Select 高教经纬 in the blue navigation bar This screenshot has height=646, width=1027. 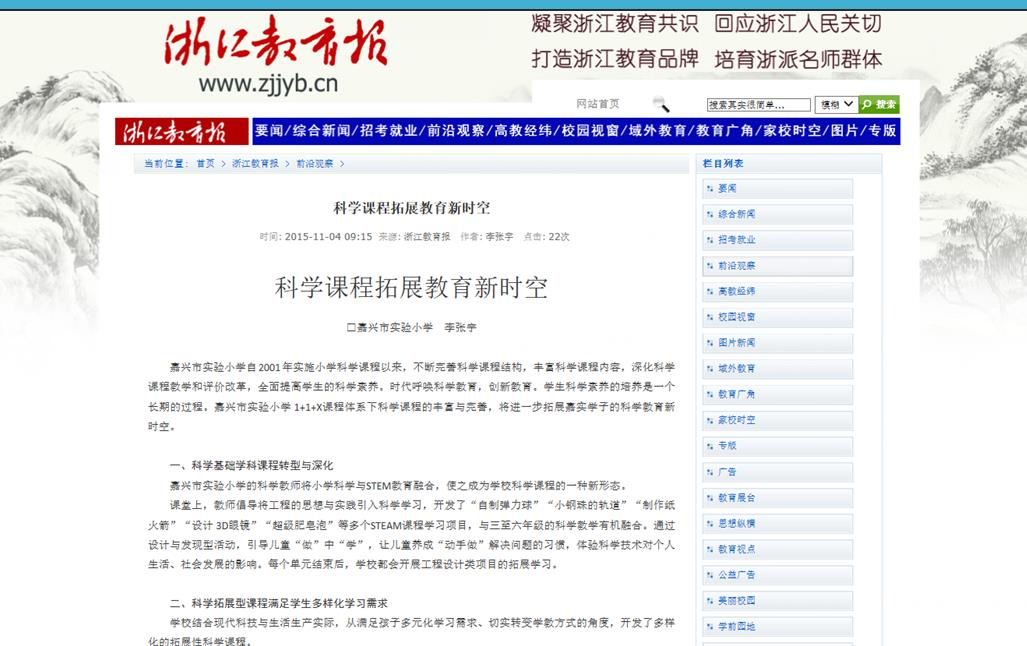pos(523,130)
